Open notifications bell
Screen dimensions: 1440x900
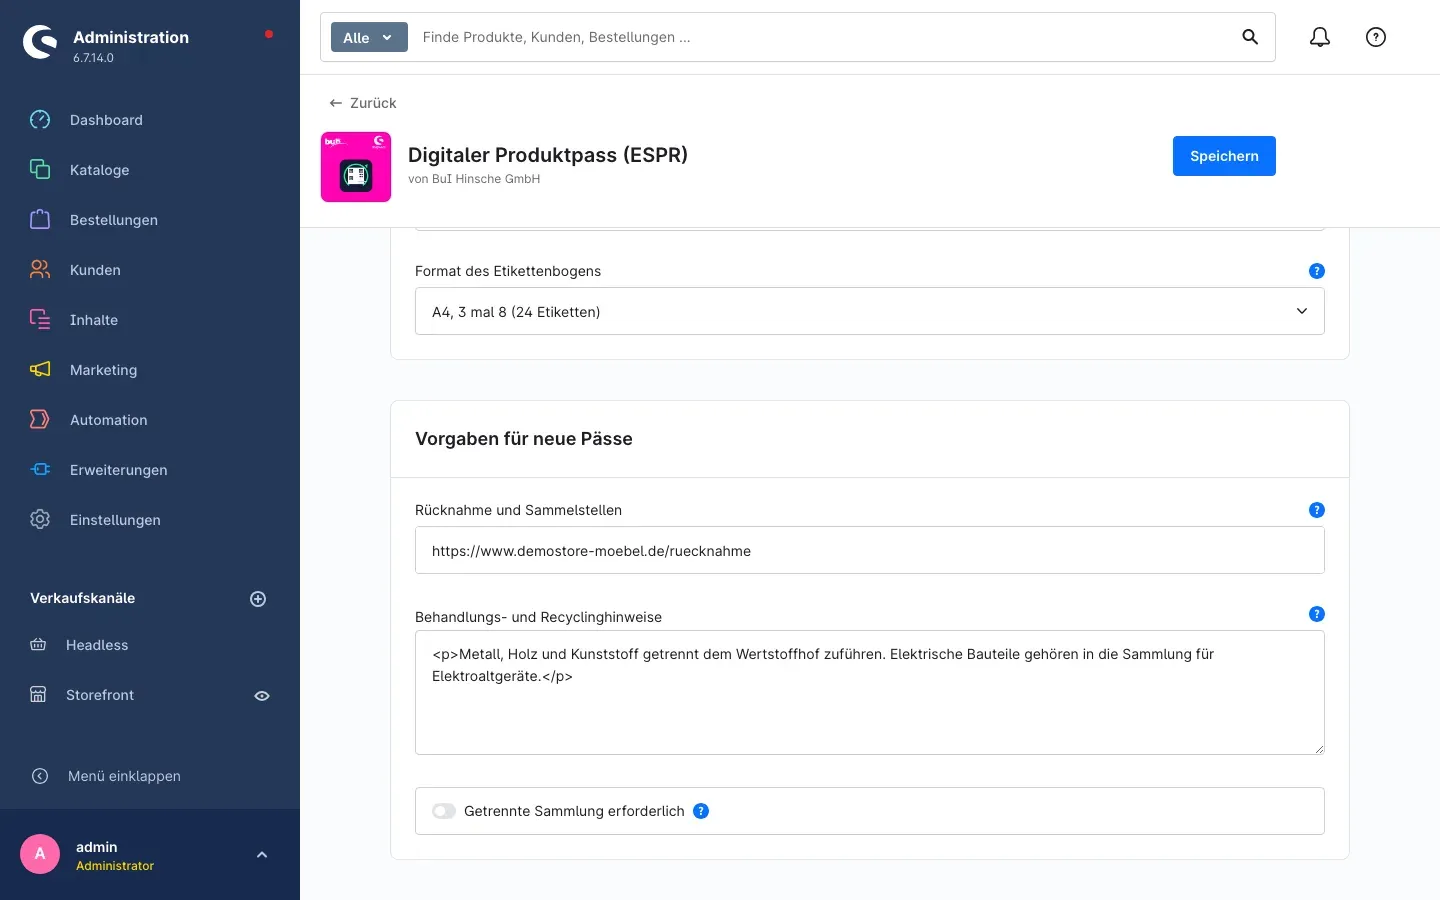(1320, 37)
